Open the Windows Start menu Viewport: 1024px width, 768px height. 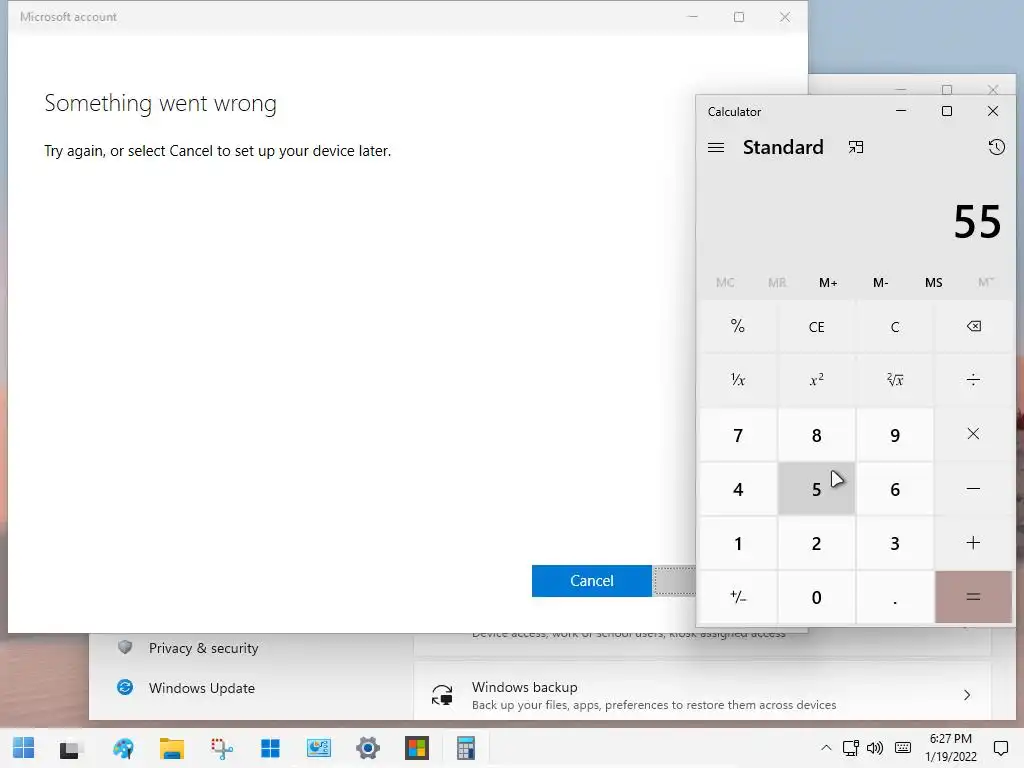coord(24,748)
